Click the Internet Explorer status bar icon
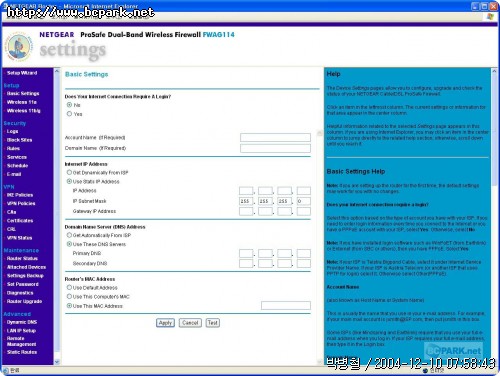 (6, 370)
